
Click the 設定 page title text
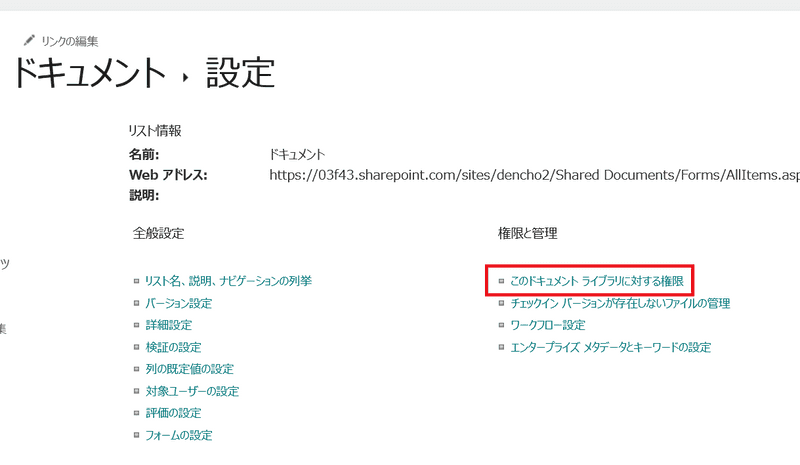point(240,73)
